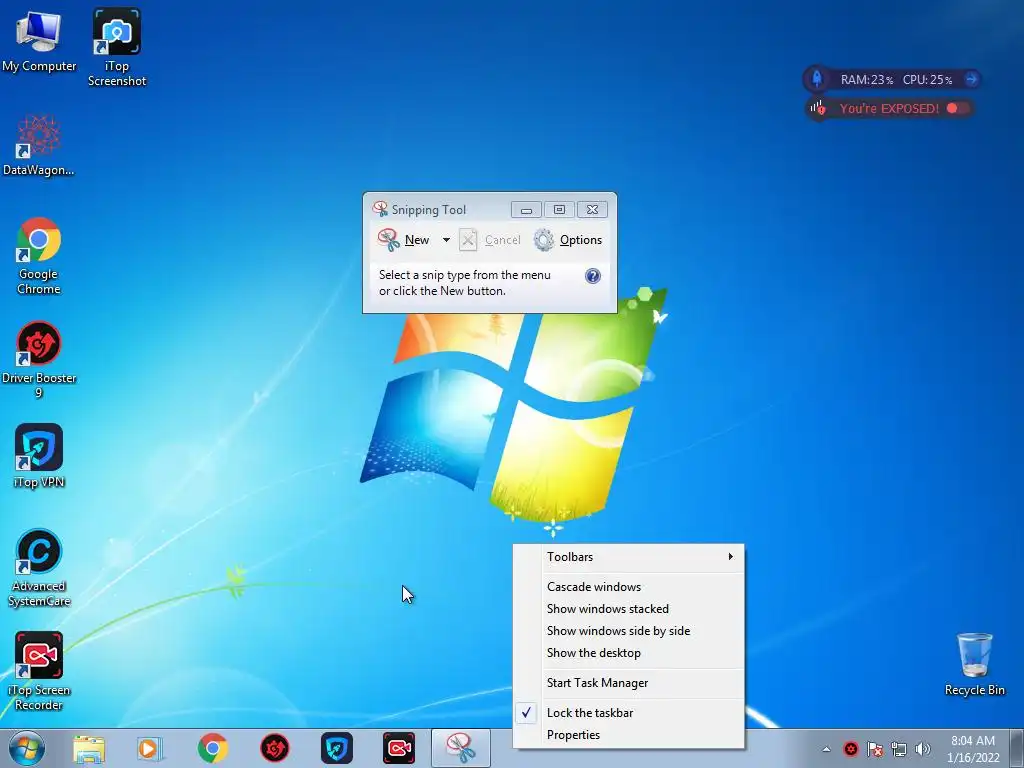This screenshot has height=768, width=1024.
Task: Click the CPU:25% readout
Action: point(927,80)
